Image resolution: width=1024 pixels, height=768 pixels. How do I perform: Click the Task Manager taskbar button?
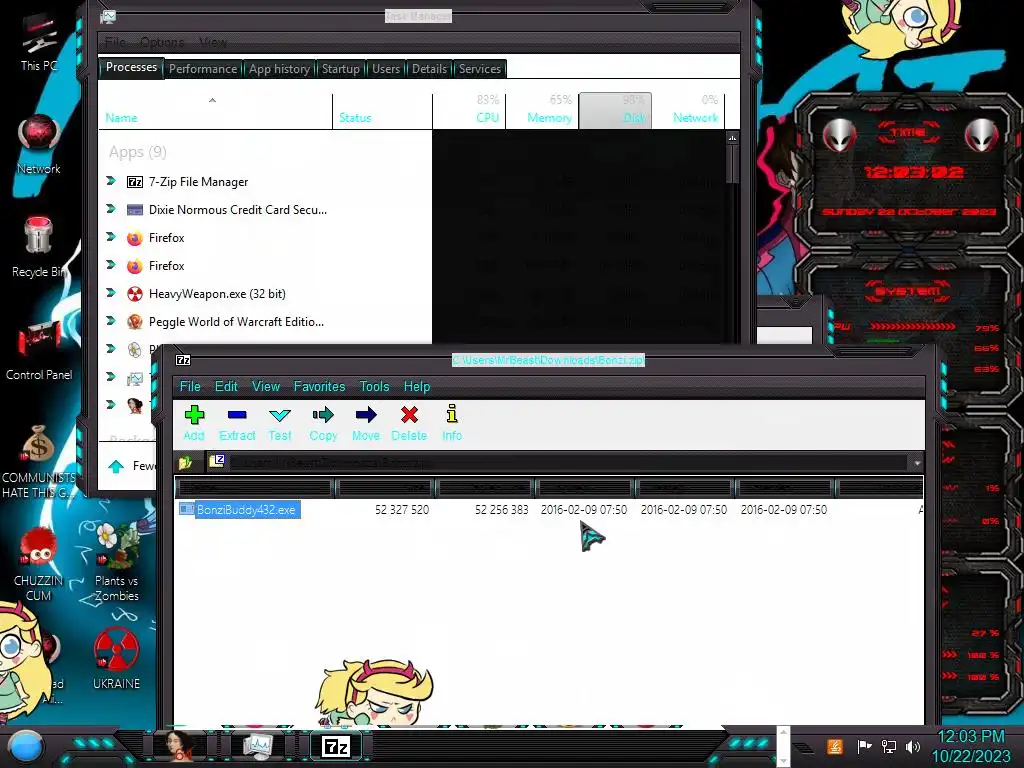coord(257,746)
